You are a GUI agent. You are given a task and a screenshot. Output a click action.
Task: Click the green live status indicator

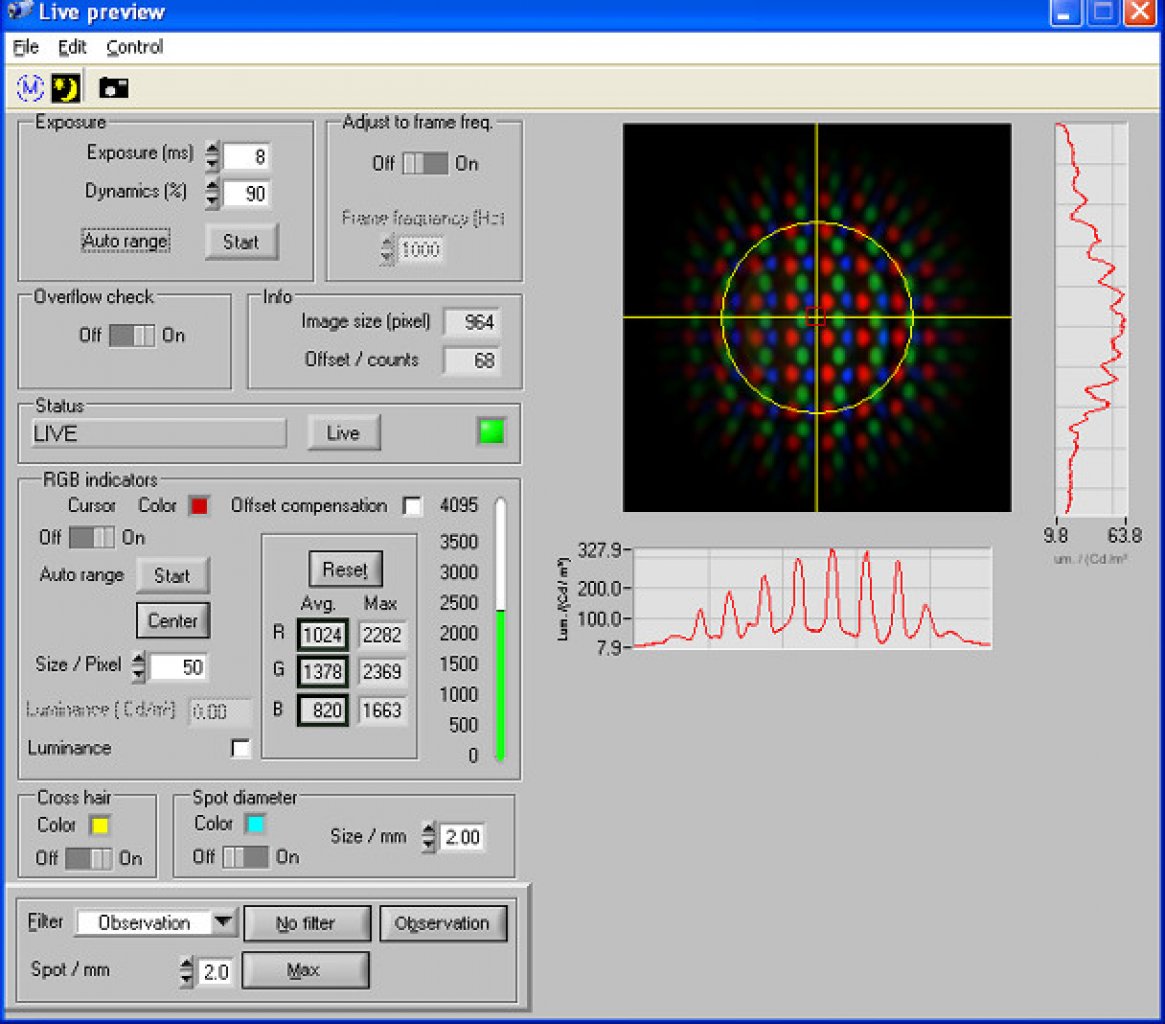click(491, 432)
